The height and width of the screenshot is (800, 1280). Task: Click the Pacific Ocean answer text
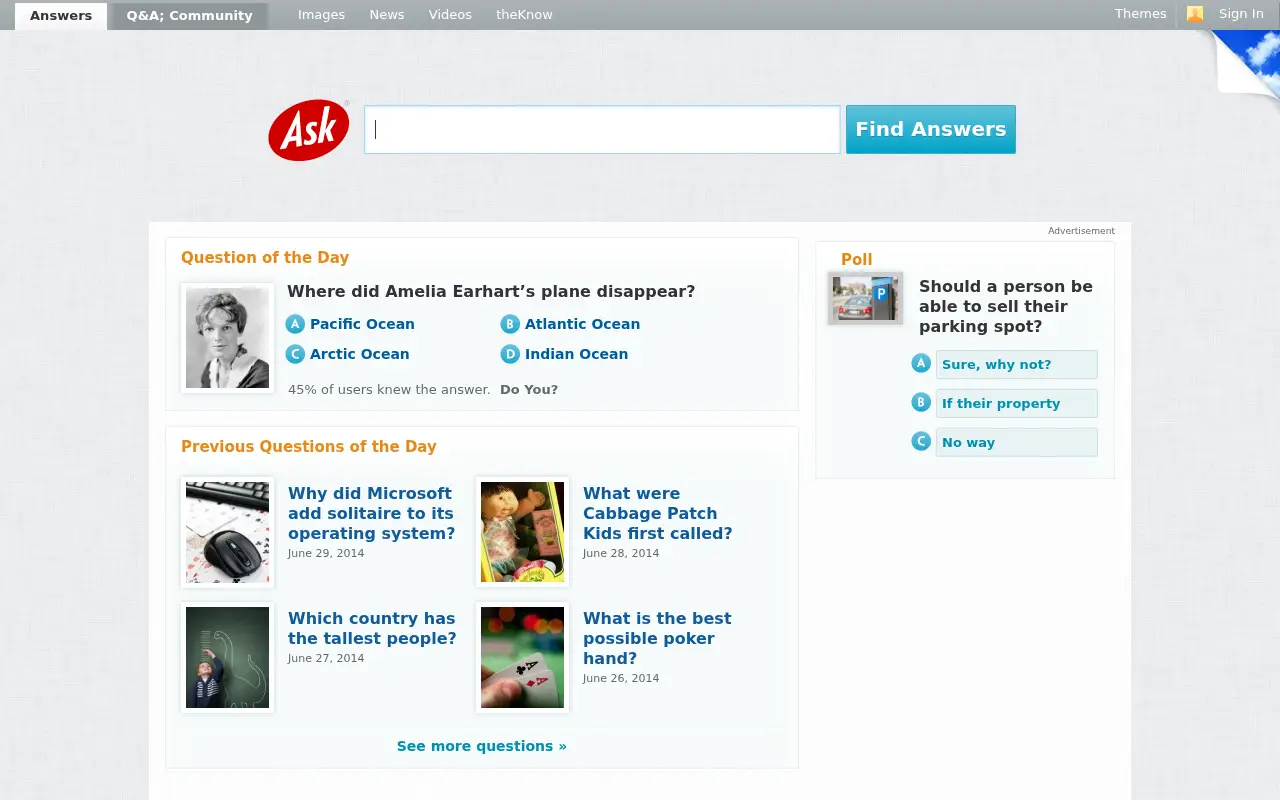point(362,324)
